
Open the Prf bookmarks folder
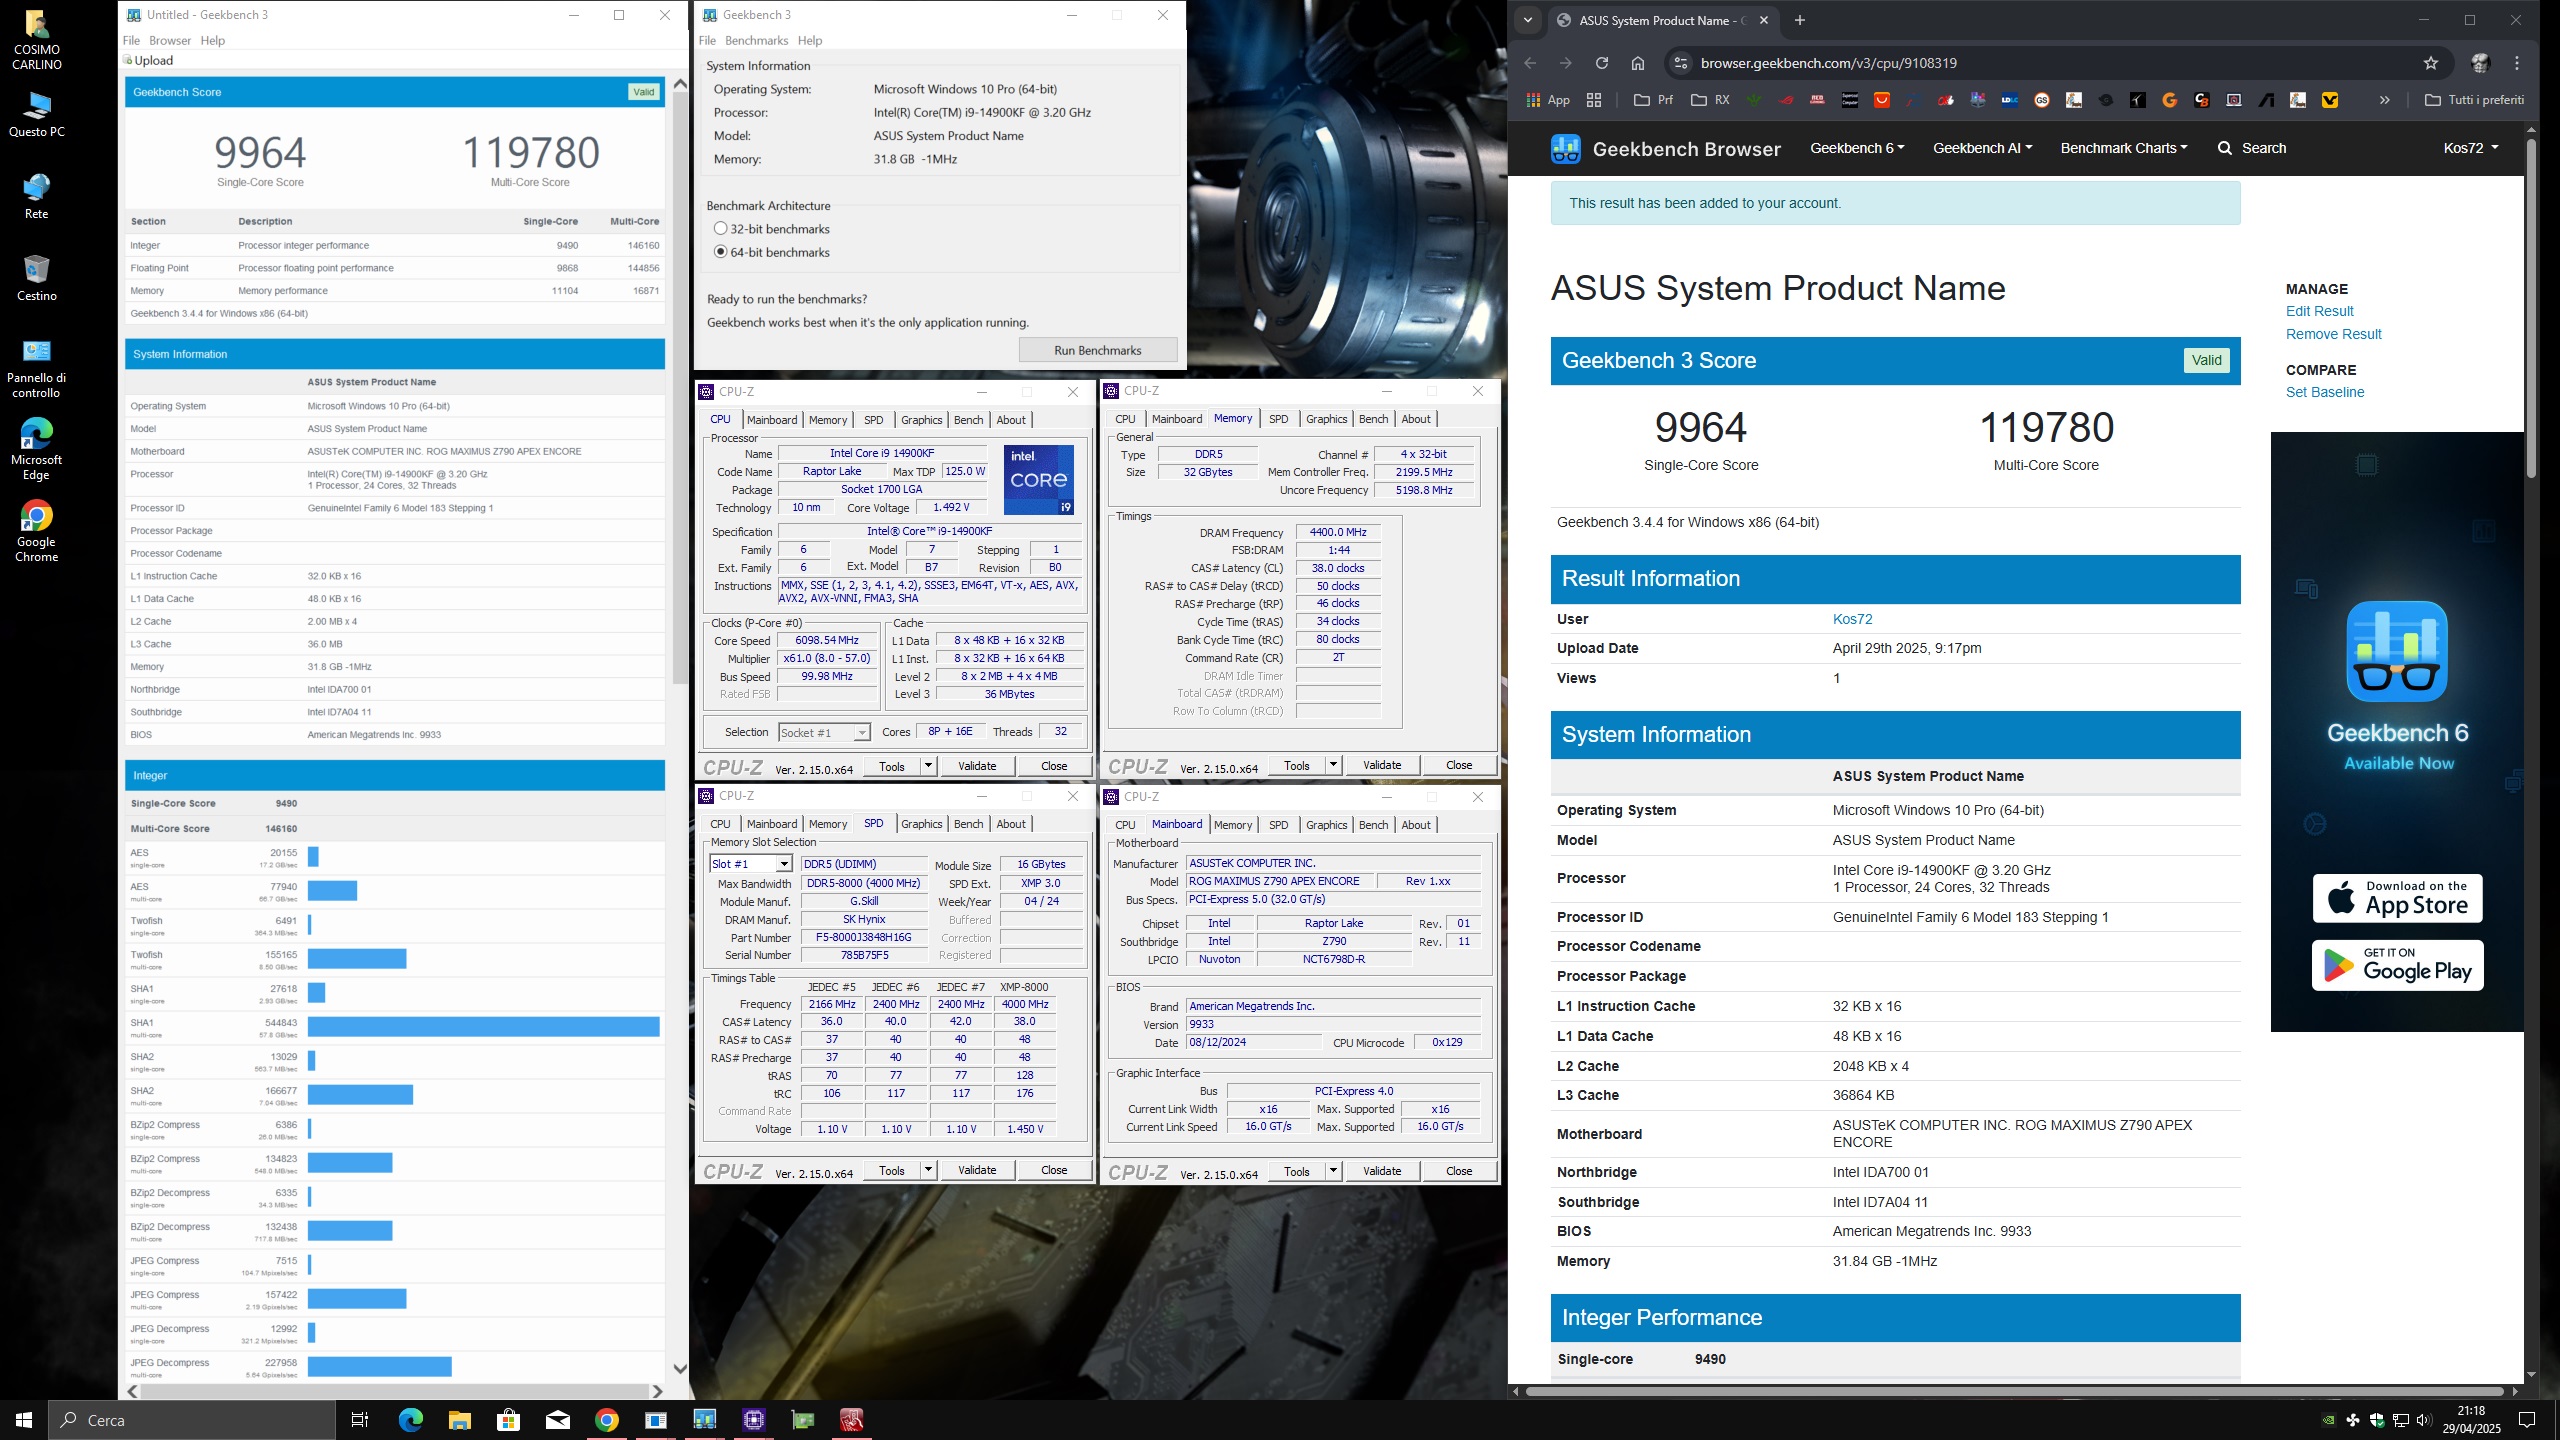[x=1653, y=100]
